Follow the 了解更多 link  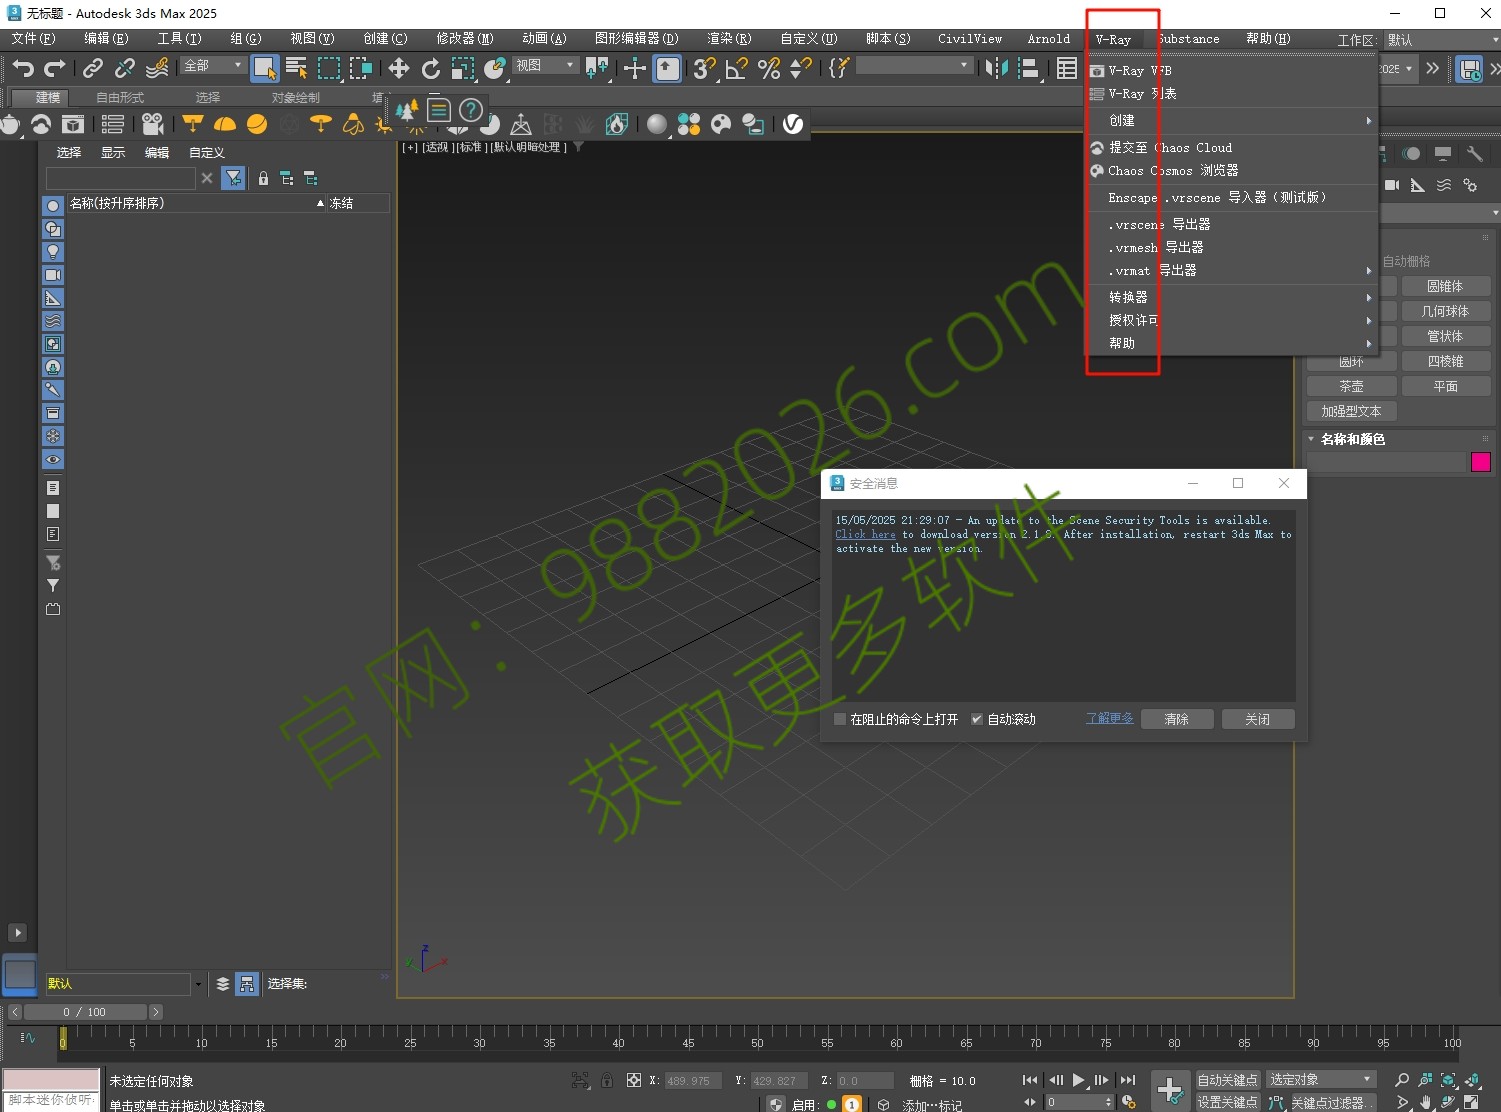click(1109, 718)
